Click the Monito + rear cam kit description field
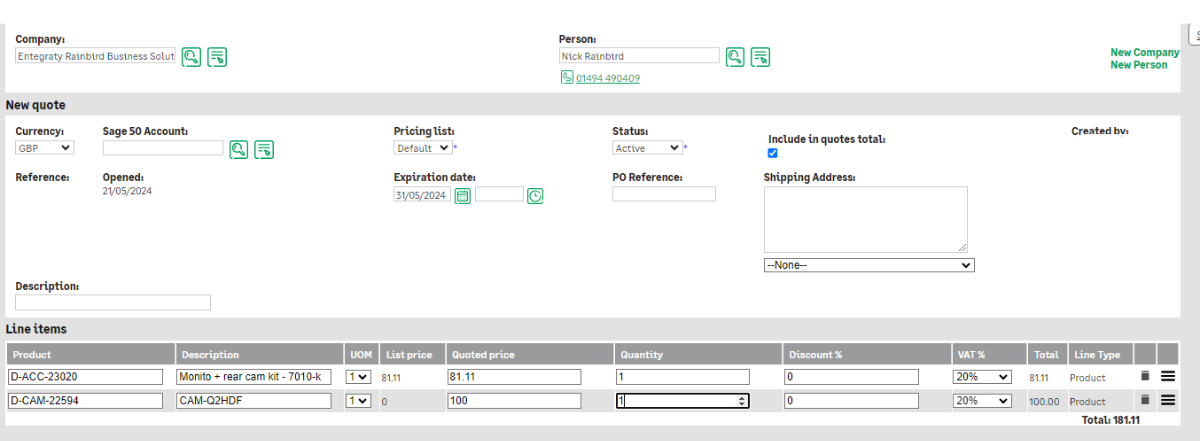Viewport: 1200px width, 441px height. click(x=253, y=377)
